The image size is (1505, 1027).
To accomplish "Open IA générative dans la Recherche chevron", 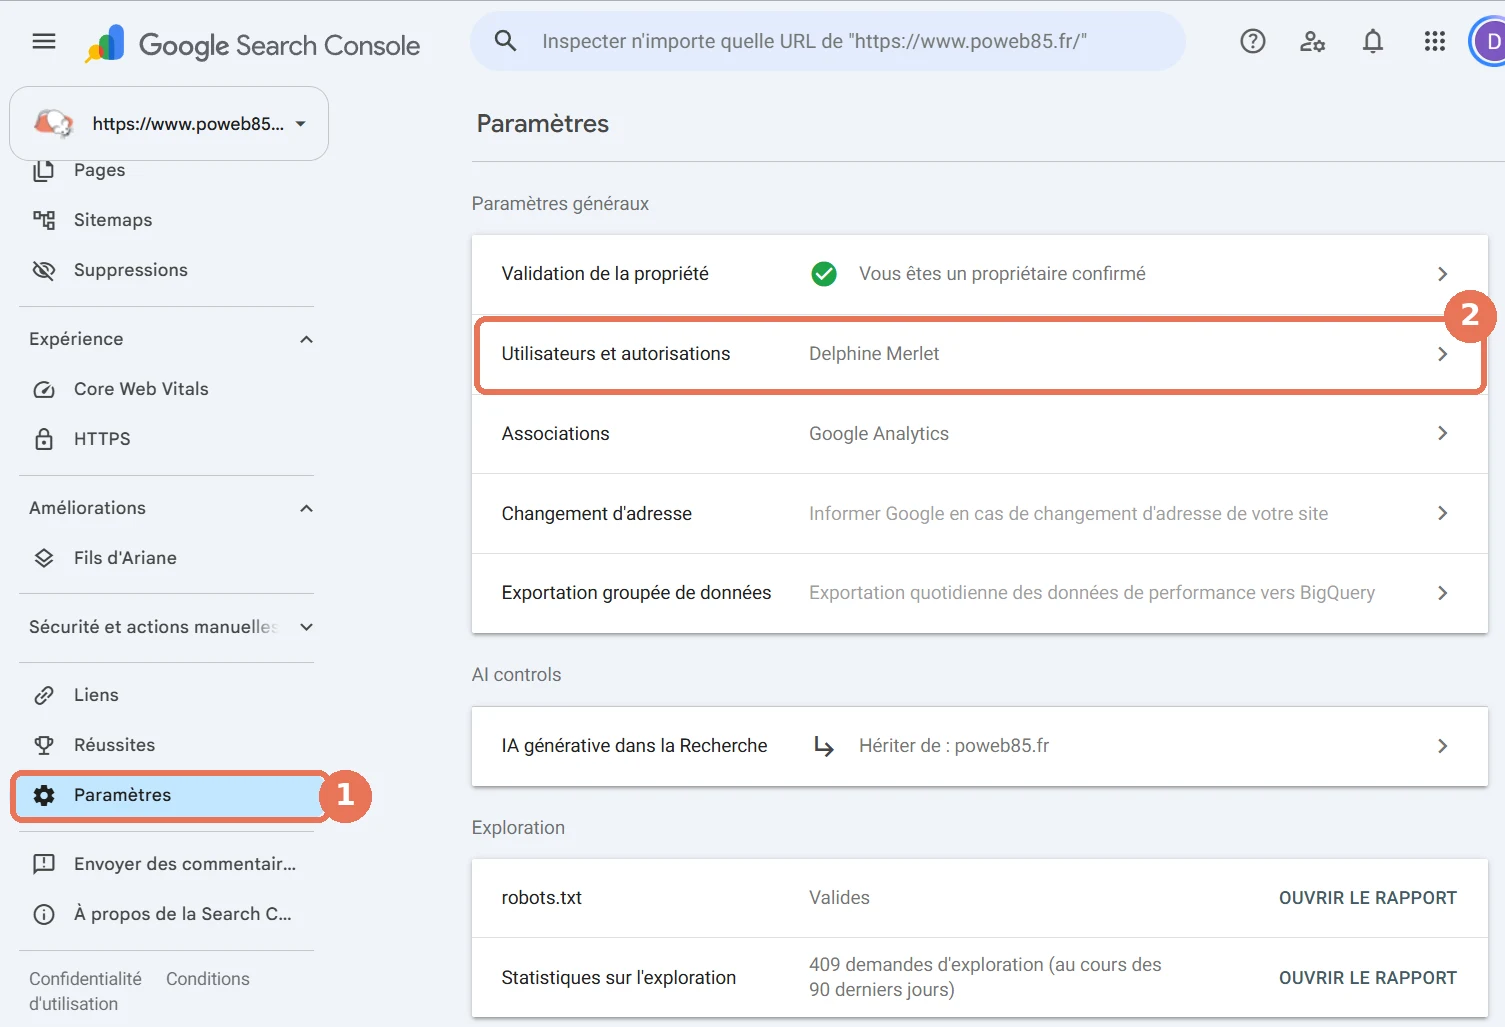I will point(1442,746).
